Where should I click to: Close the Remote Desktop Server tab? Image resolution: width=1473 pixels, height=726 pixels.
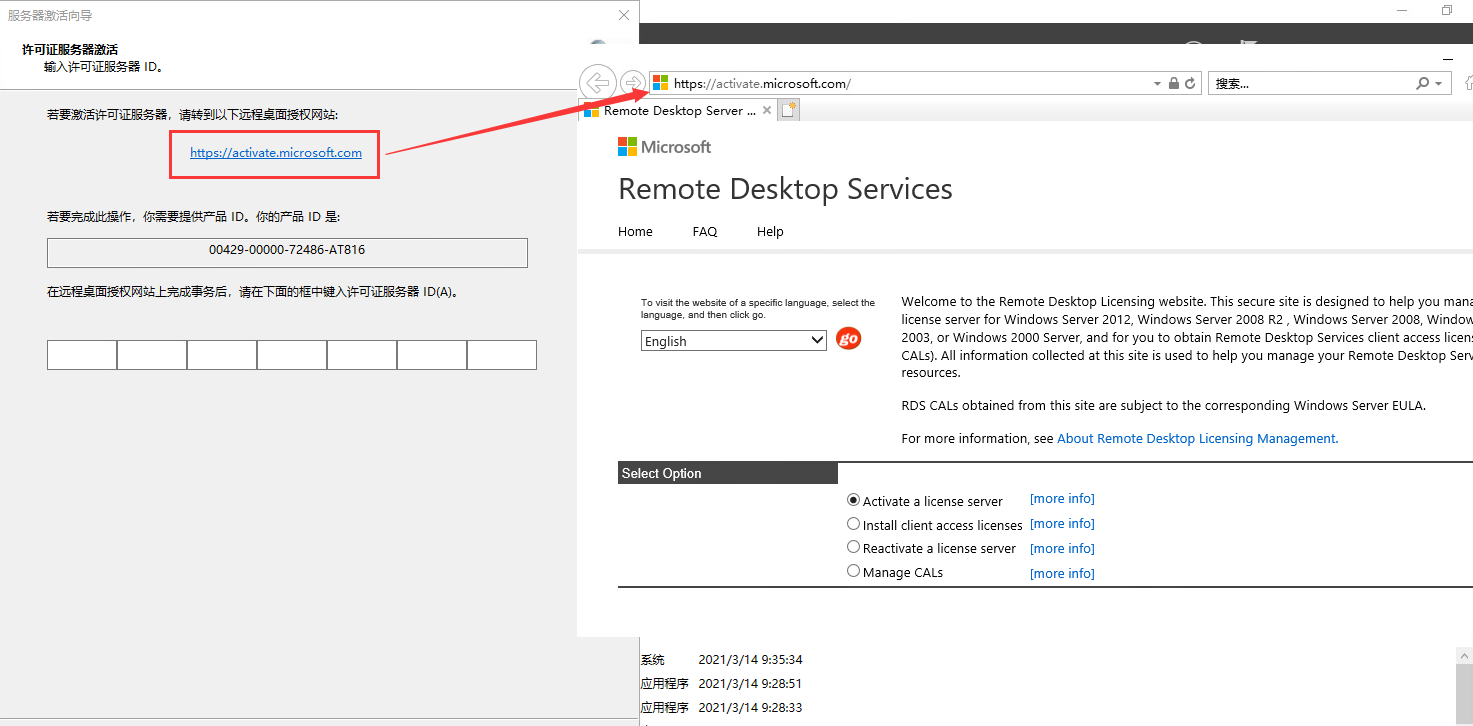767,111
